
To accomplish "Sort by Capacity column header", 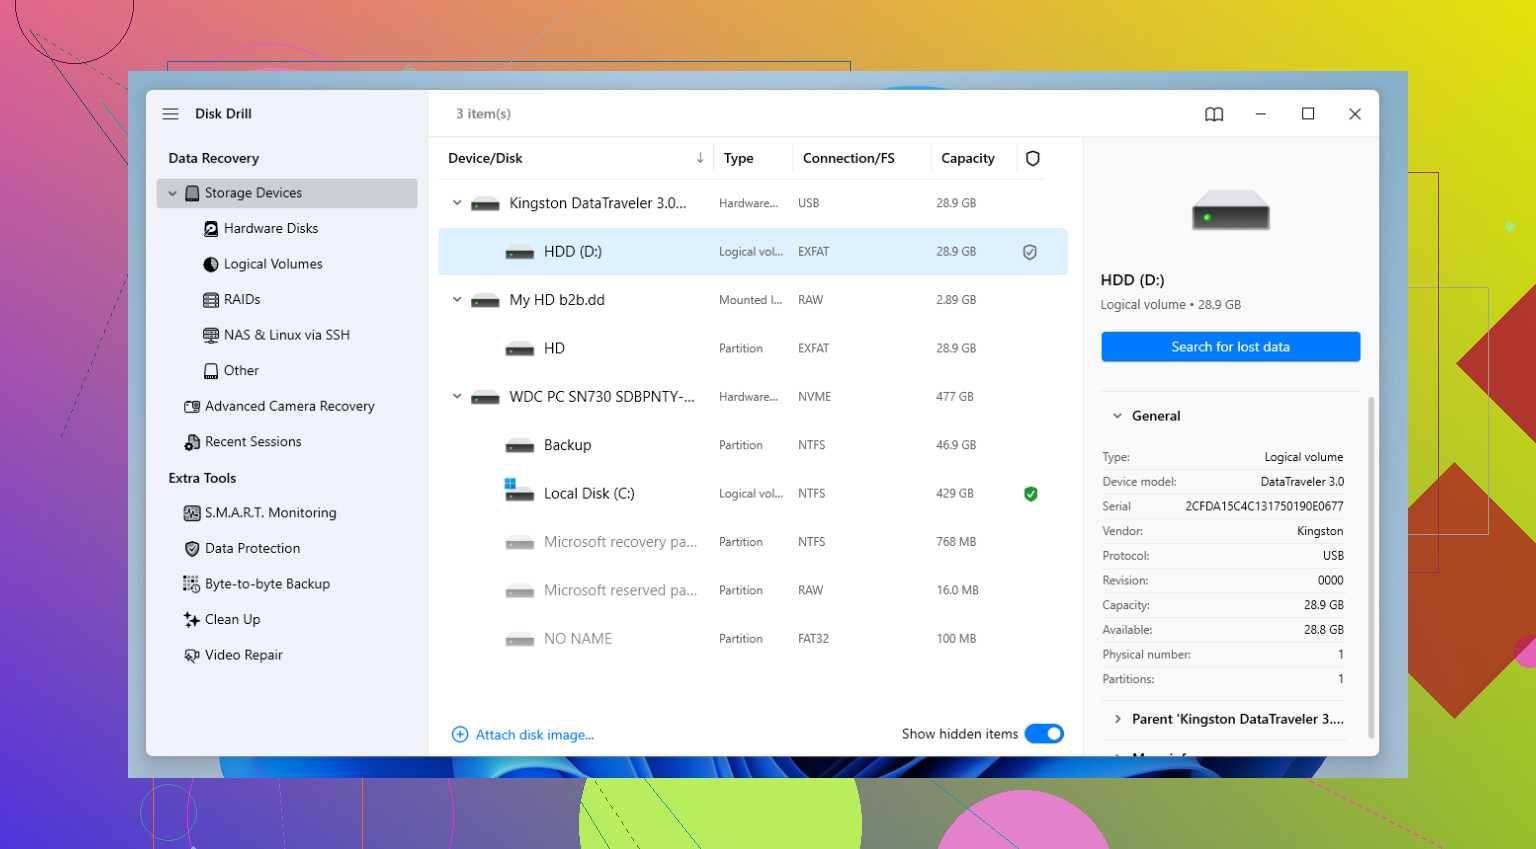I will click(967, 158).
